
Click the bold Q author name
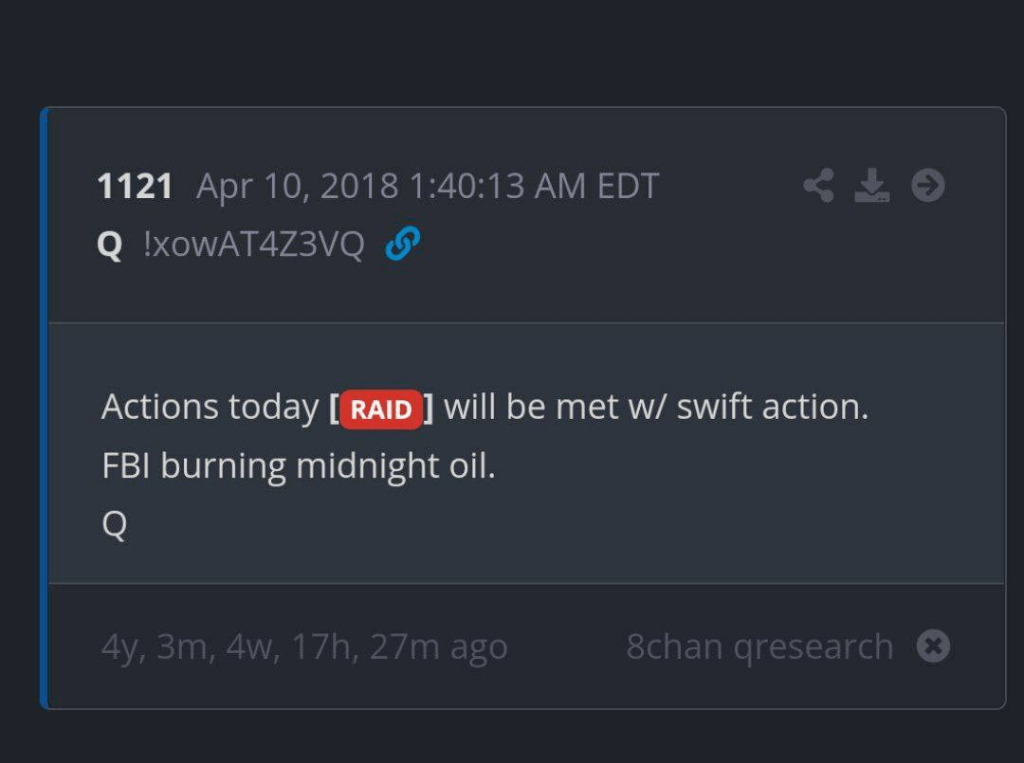(110, 245)
